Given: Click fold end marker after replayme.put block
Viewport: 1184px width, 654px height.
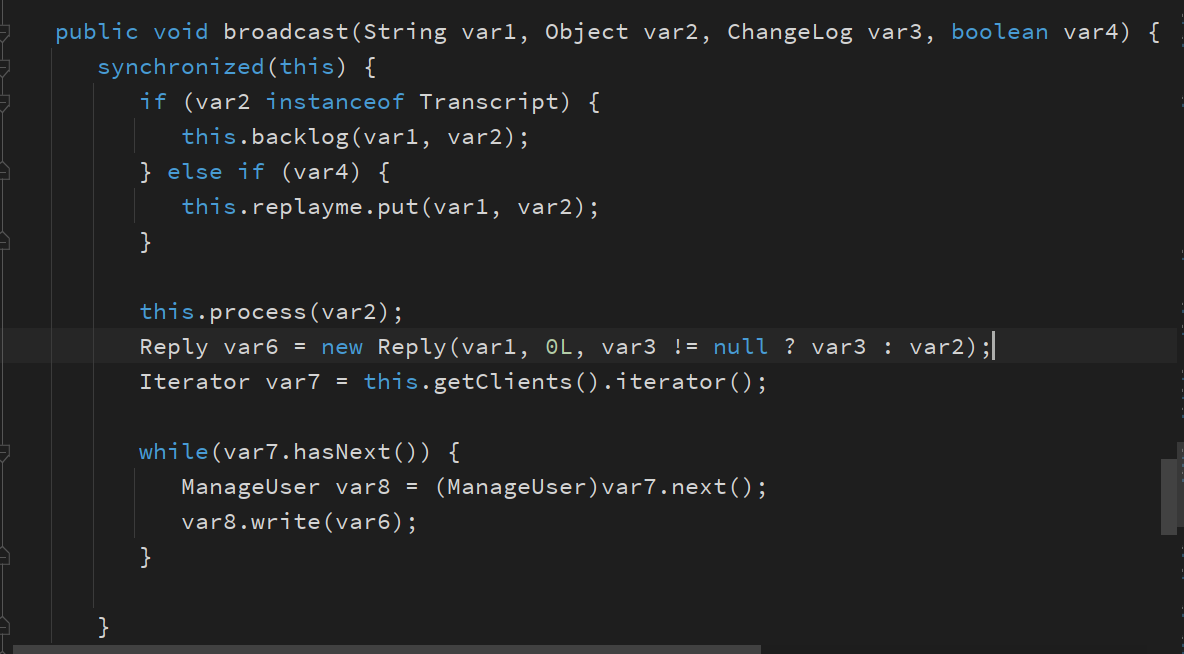Looking at the screenshot, I should coord(4,242).
